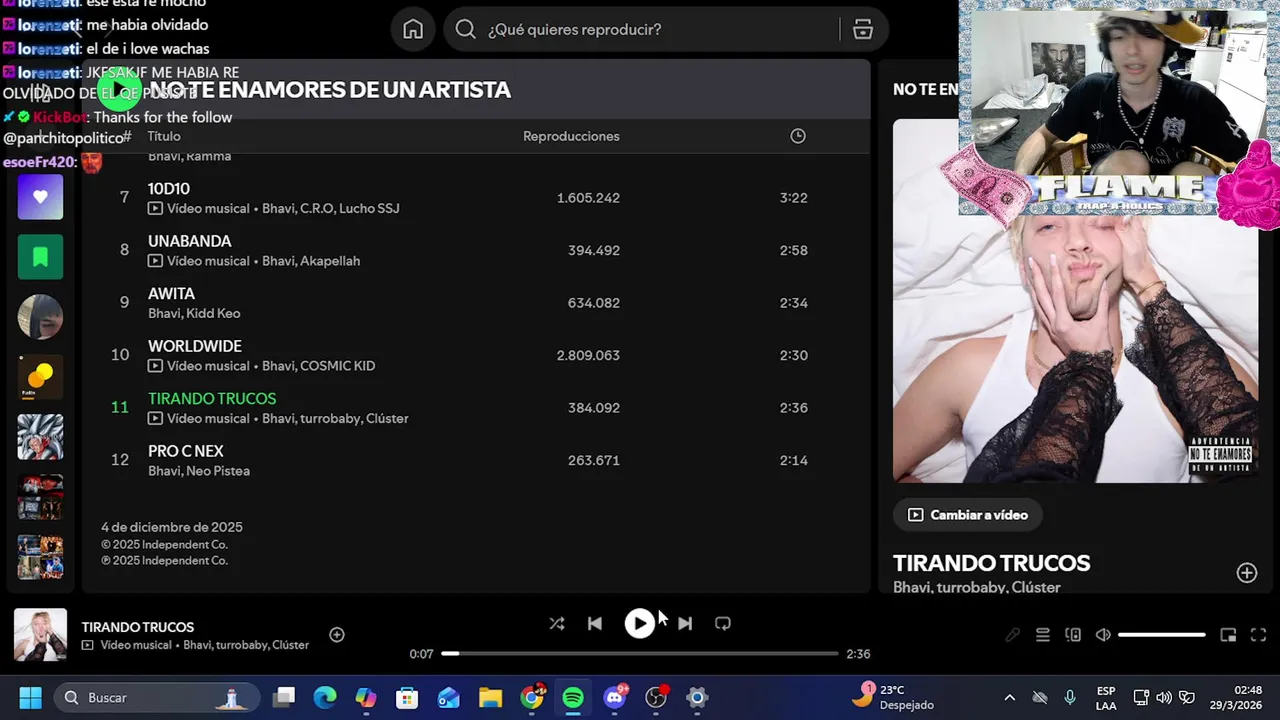Viewport: 1280px width, 720px height.
Task: Open the miniplayer
Action: pos(1228,635)
